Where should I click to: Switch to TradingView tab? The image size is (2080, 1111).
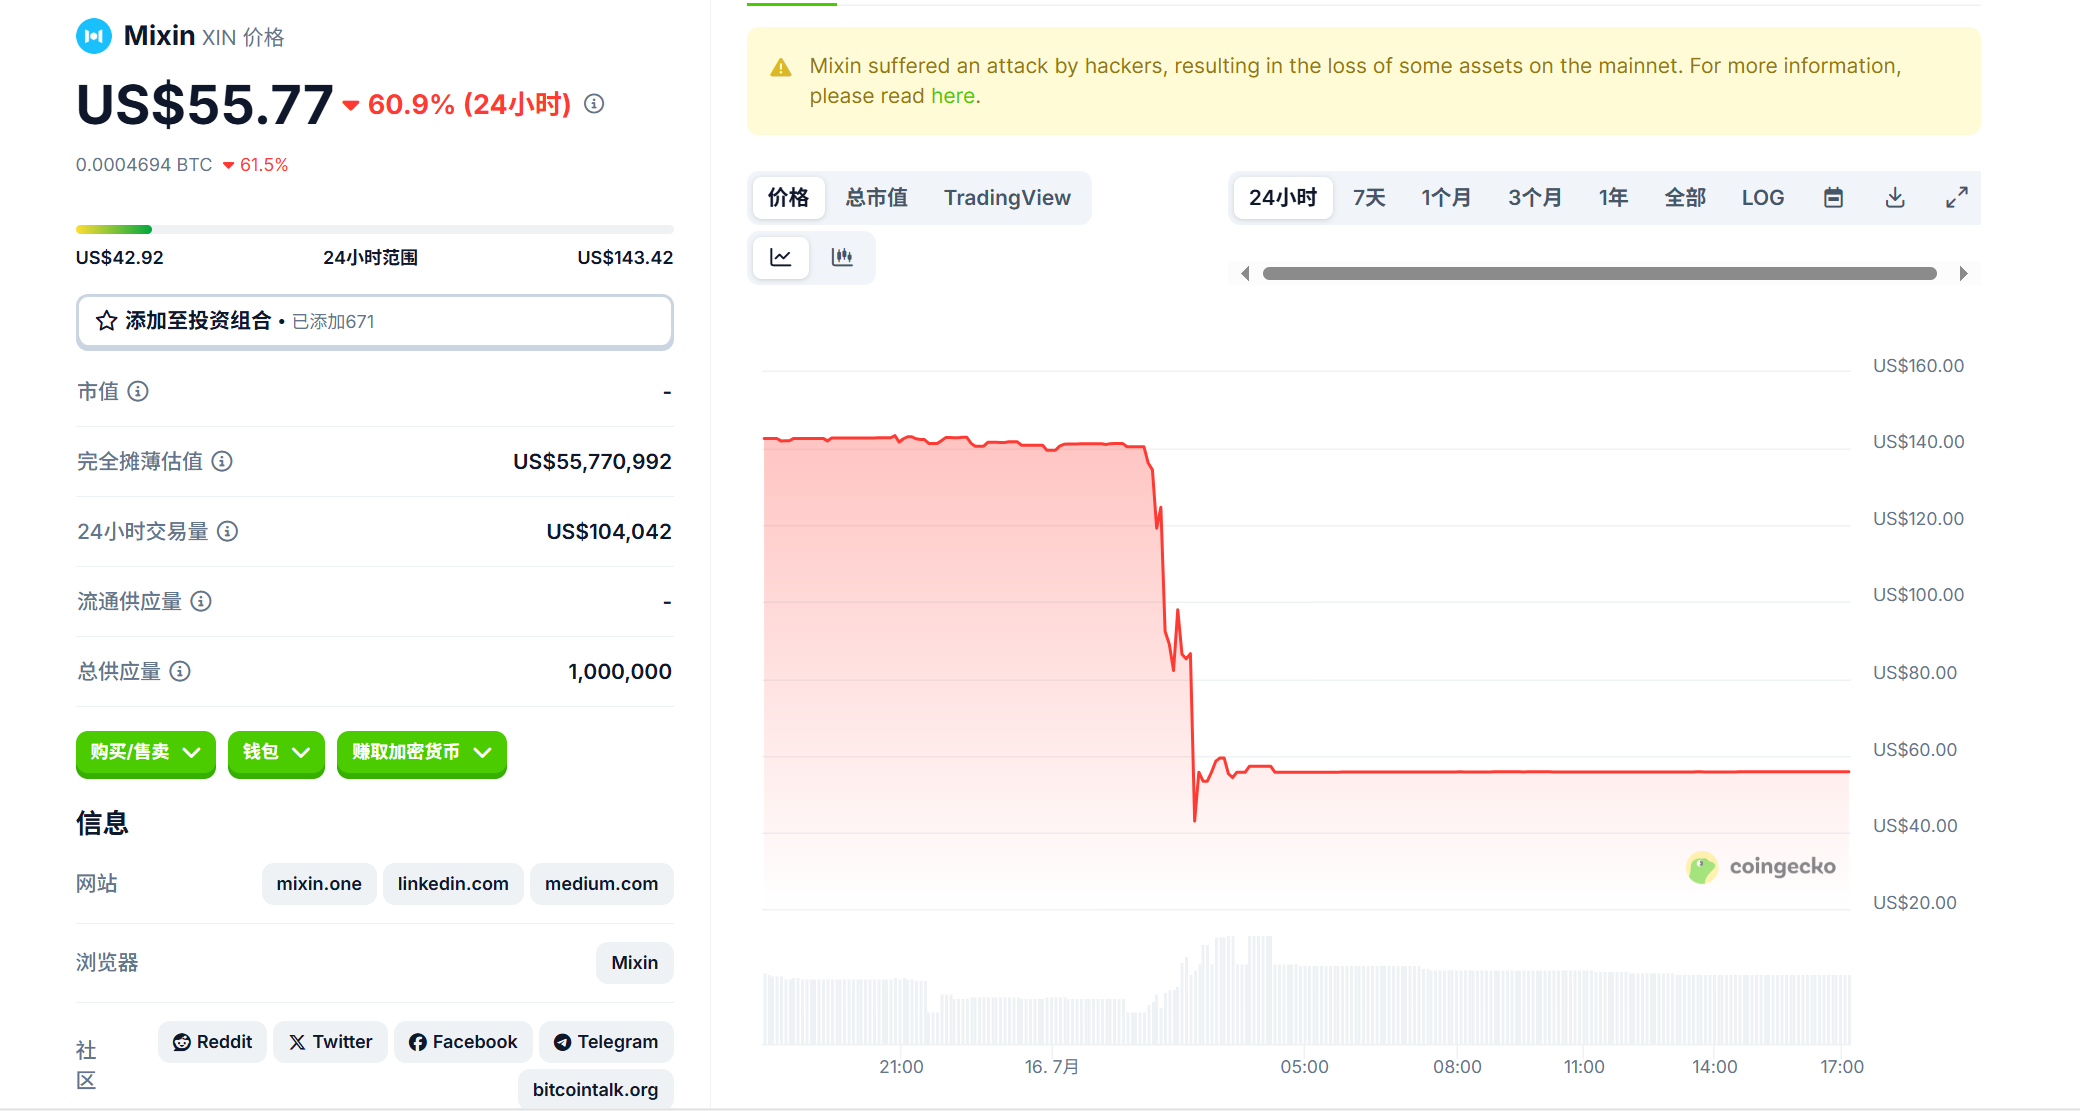[1007, 198]
